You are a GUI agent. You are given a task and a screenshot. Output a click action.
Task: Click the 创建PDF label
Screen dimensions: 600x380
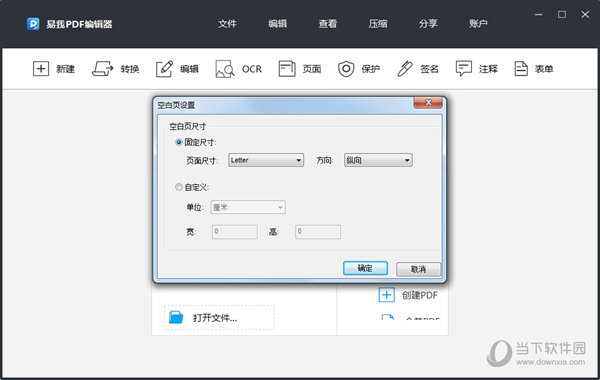[419, 295]
